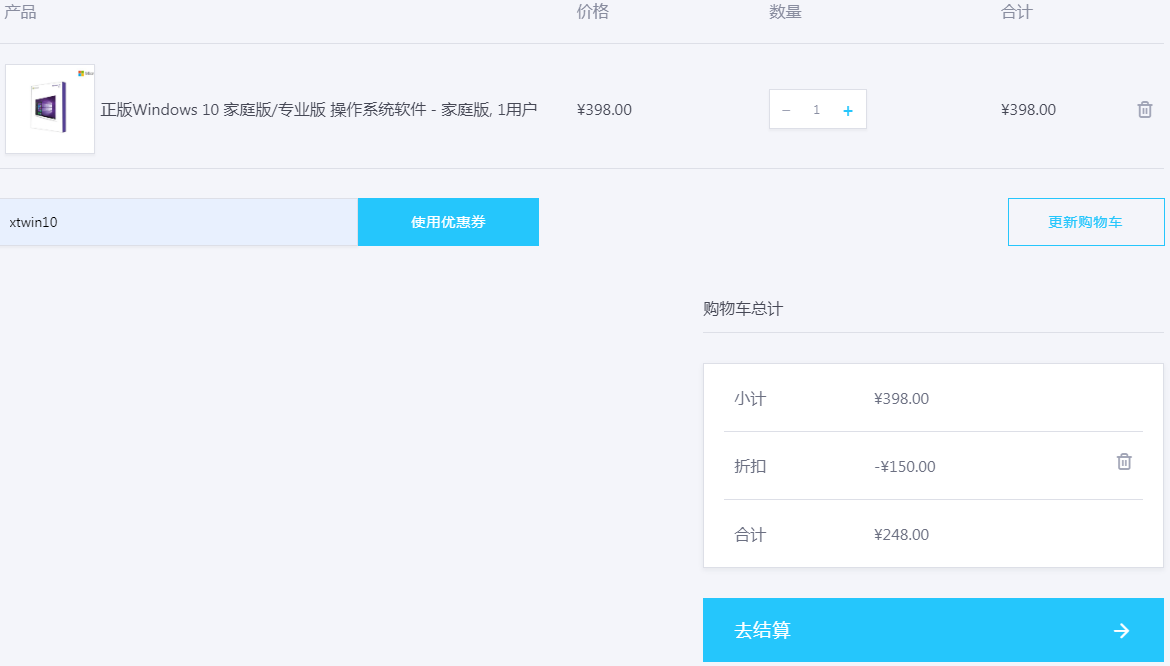The height and width of the screenshot is (666, 1170).
Task: Click 更新购物车 to update cart
Action: (1086, 222)
